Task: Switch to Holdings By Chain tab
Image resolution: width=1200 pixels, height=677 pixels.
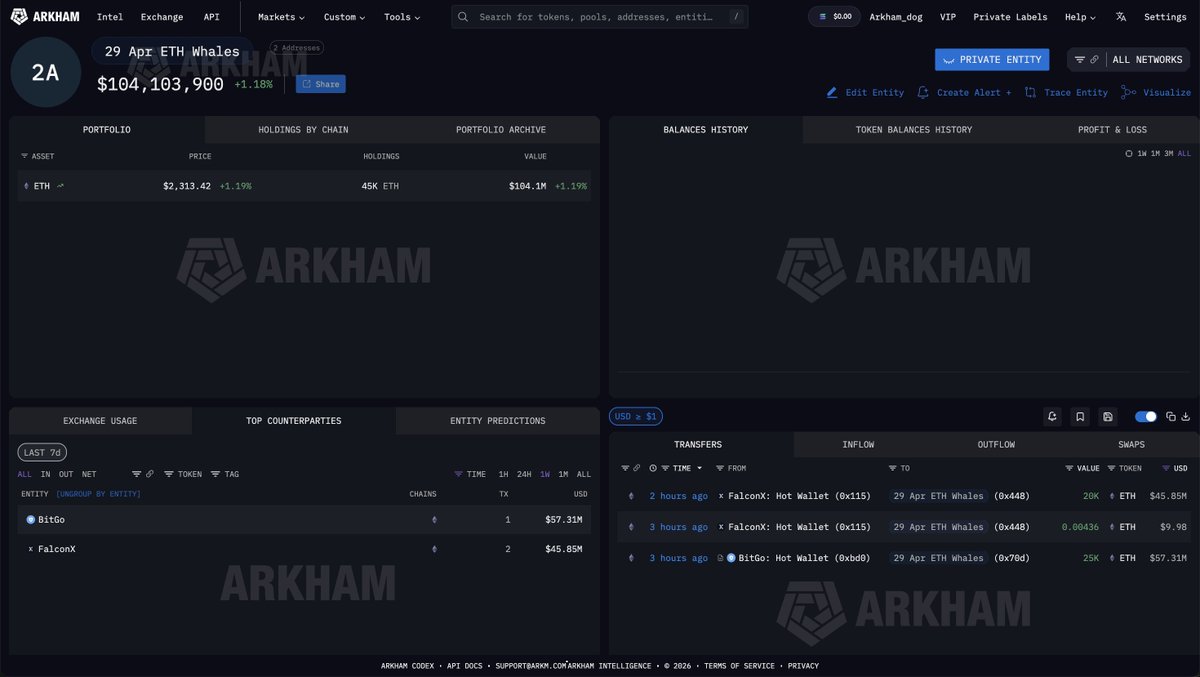Action: (303, 130)
